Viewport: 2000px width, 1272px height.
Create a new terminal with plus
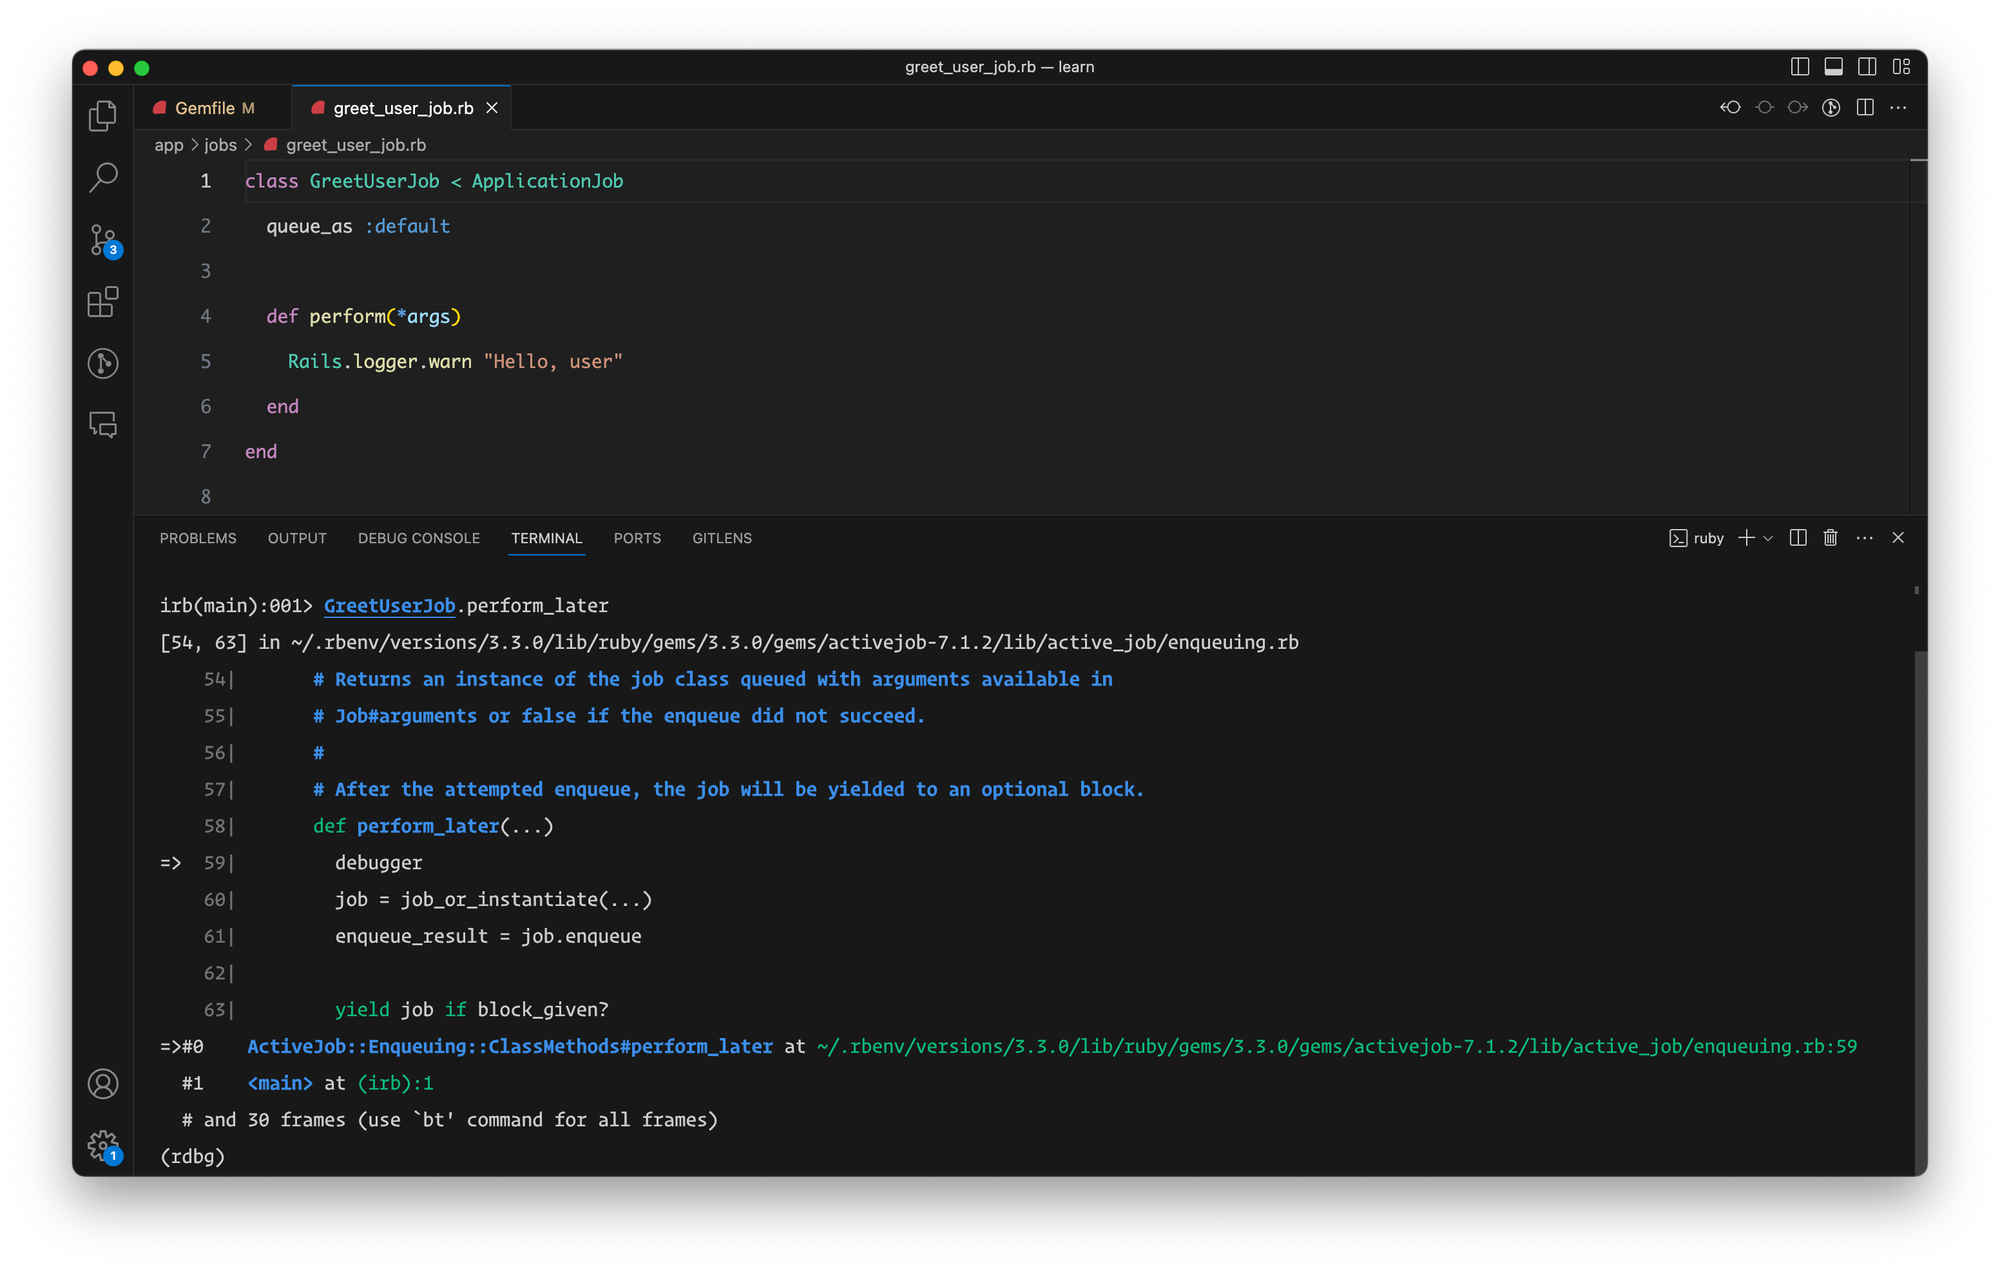coord(1746,538)
